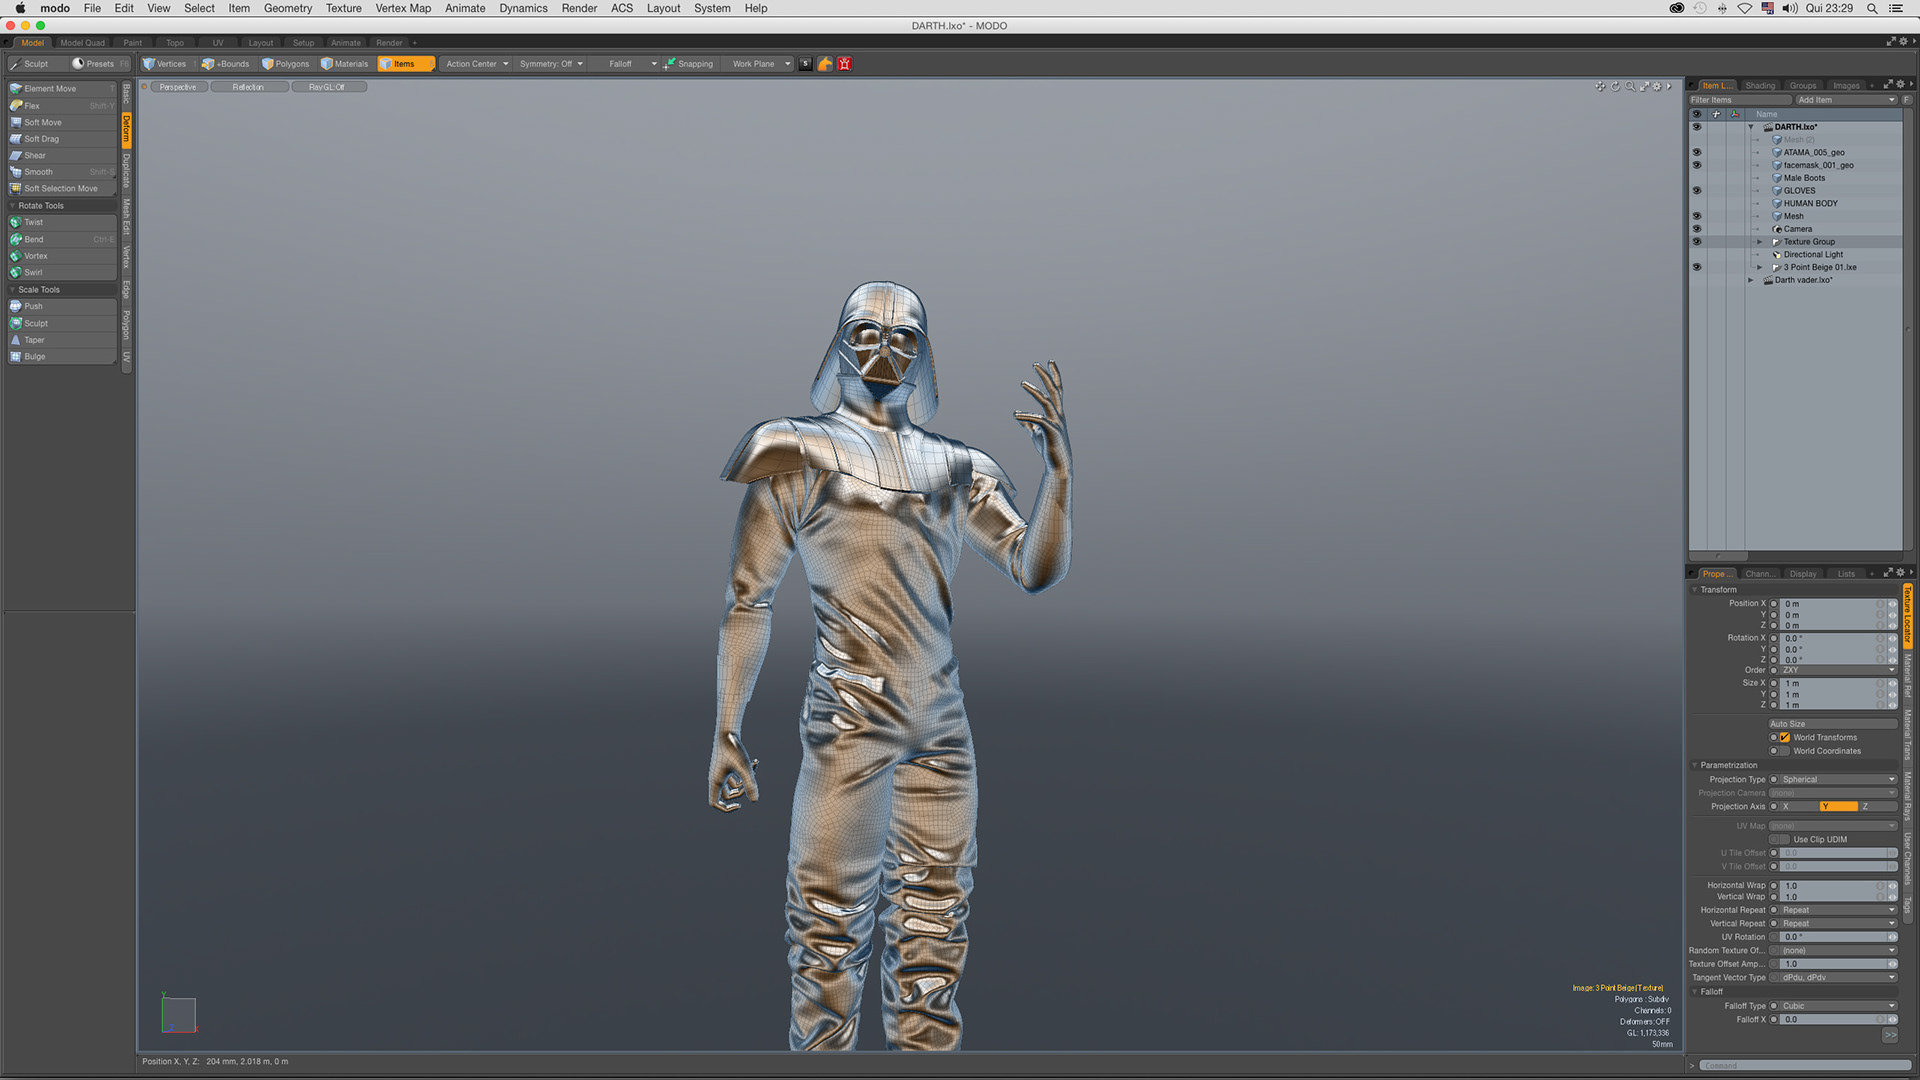This screenshot has height=1080, width=1920.
Task: Open the Projection Type Spherical dropdown
Action: point(1838,780)
